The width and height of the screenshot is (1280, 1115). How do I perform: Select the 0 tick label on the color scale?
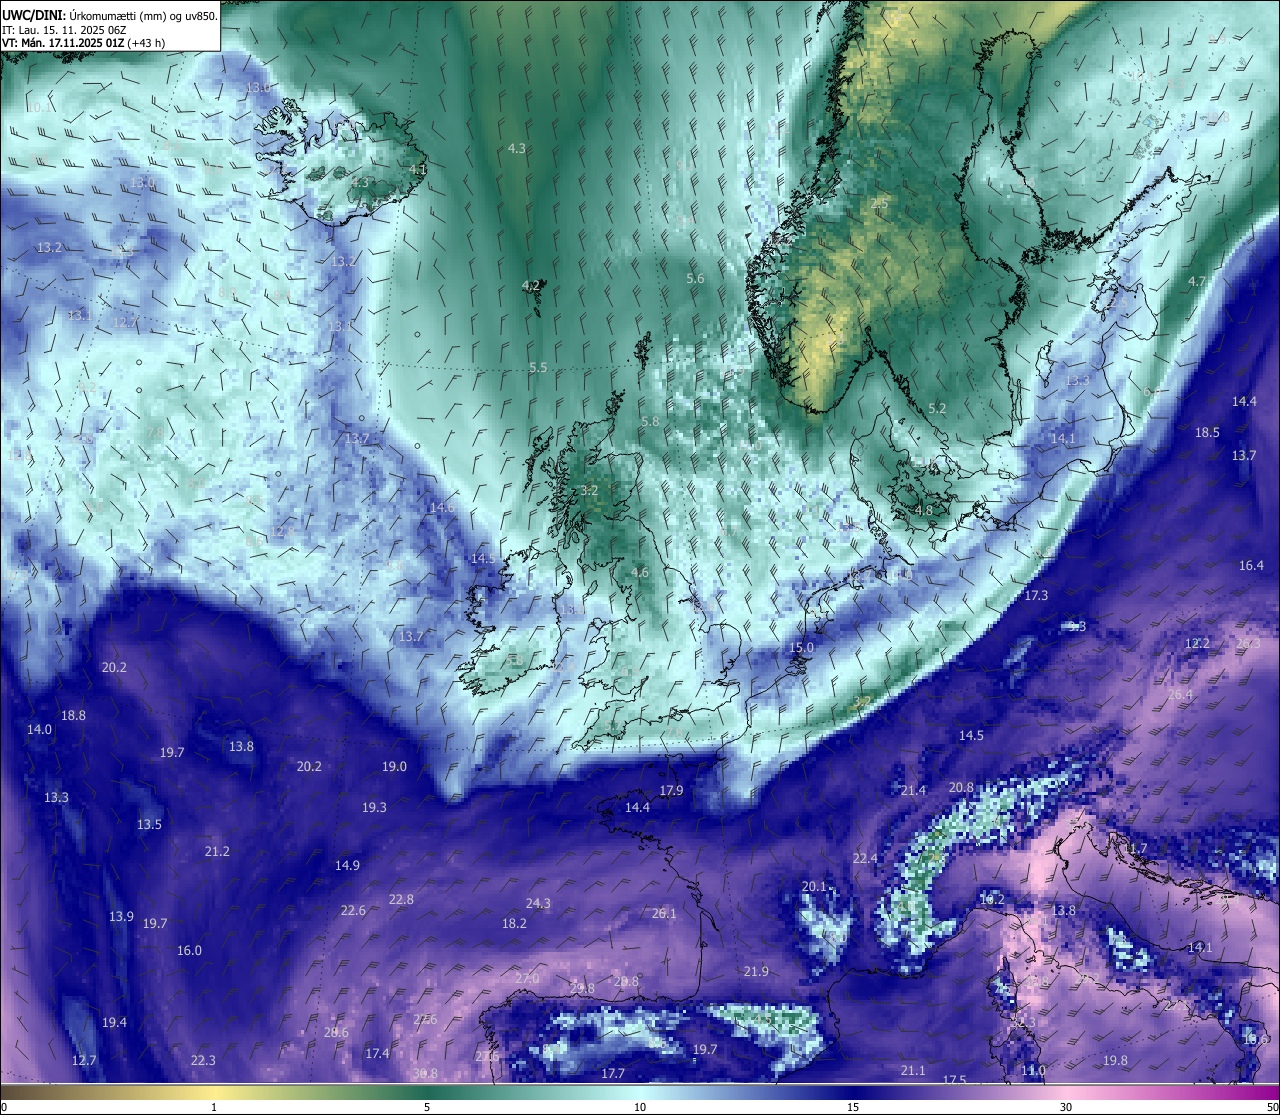point(3,1107)
